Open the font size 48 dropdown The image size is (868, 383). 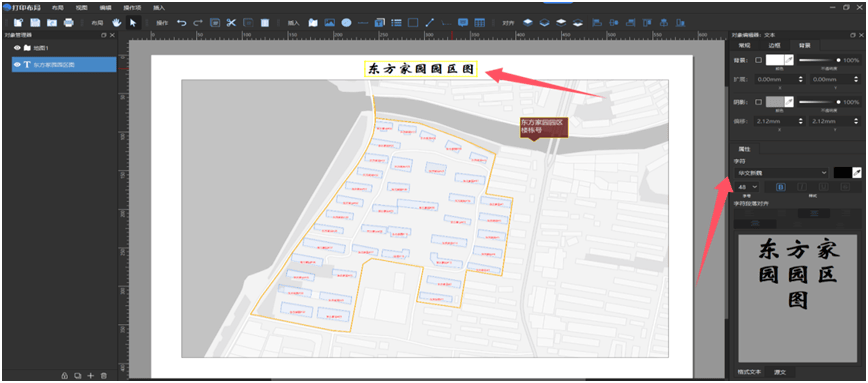[746, 187]
